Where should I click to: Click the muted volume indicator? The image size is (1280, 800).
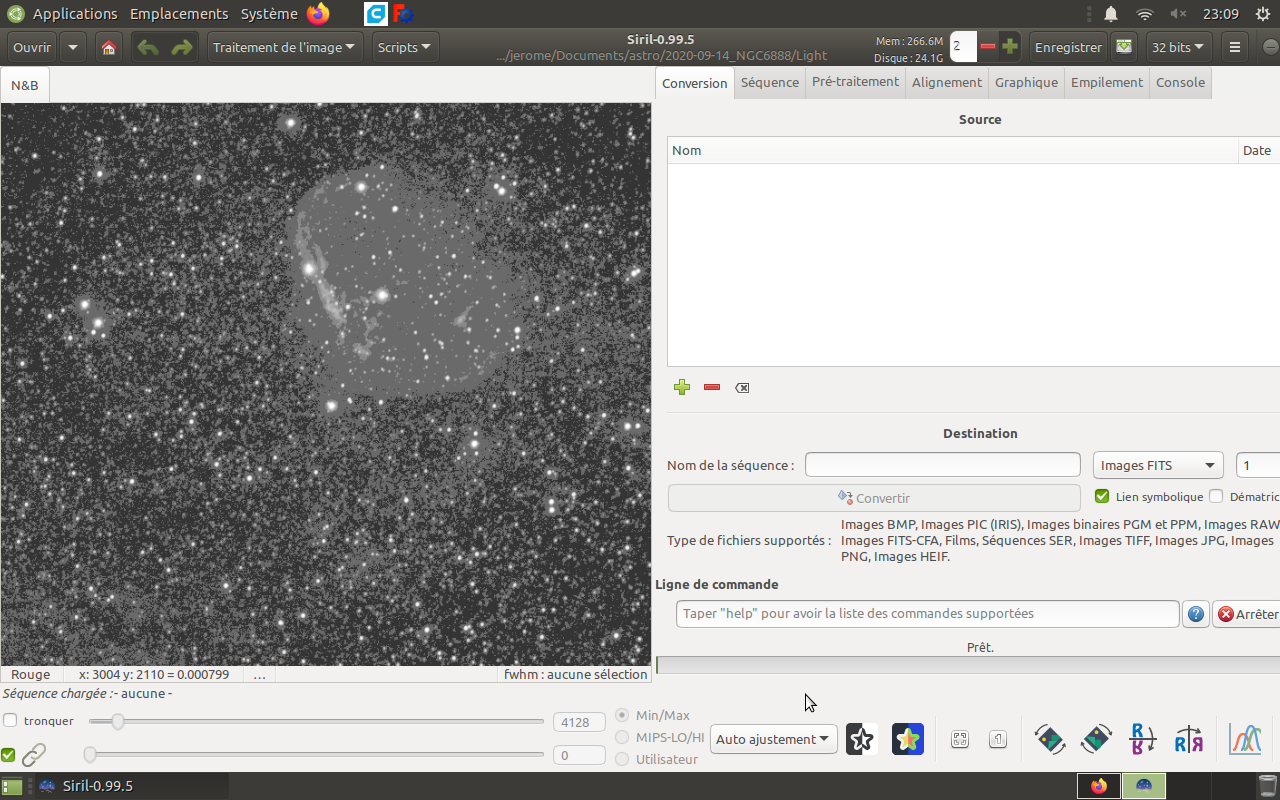pyautogui.click(x=1178, y=14)
